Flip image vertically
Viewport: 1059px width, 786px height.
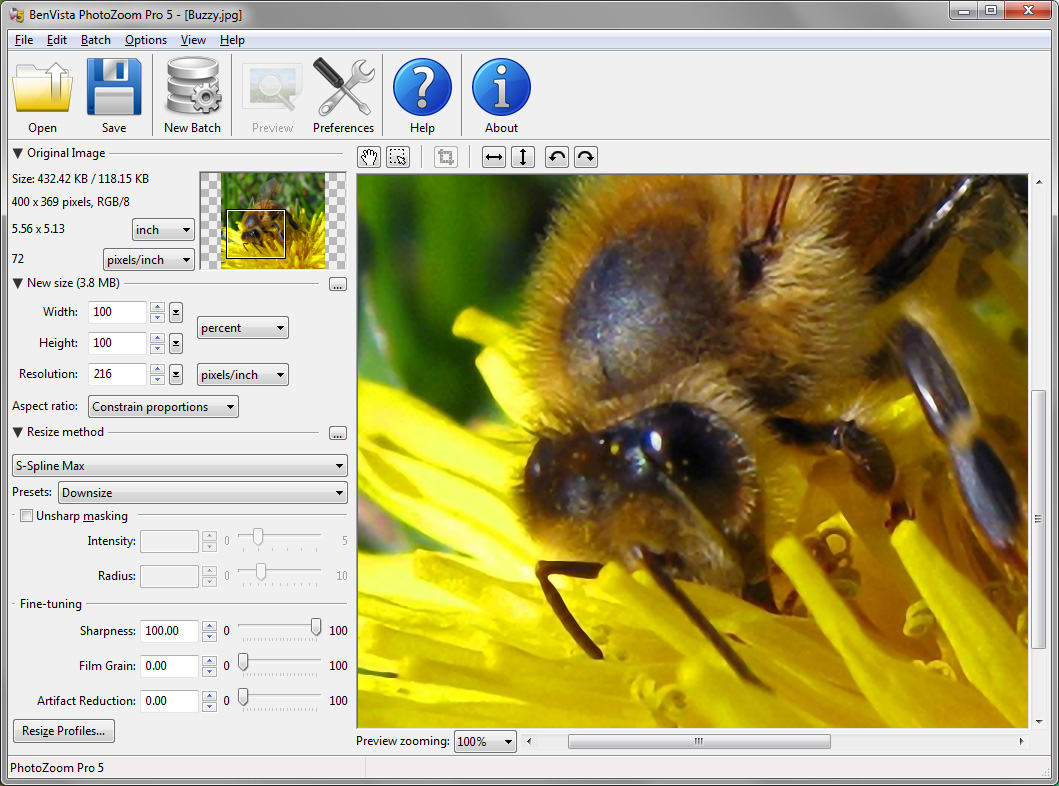pyautogui.click(x=523, y=157)
